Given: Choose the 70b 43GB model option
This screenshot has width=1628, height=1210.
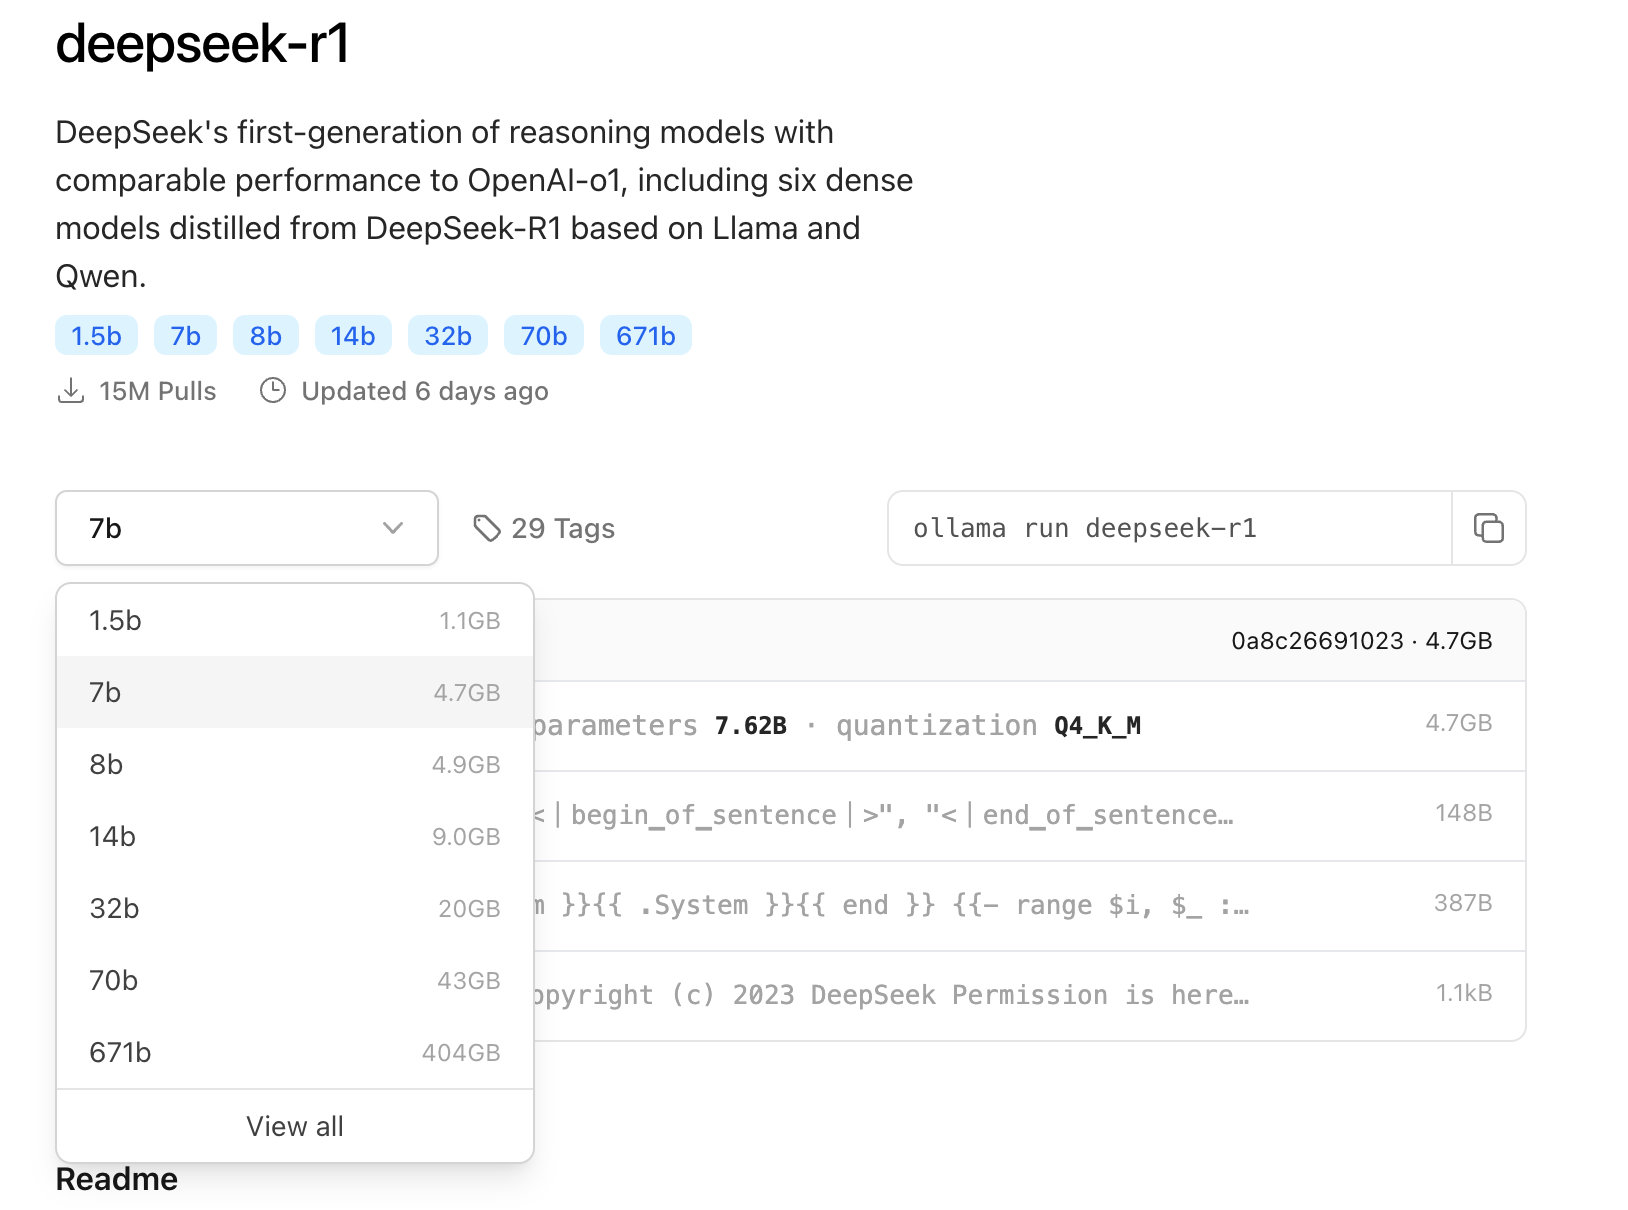Looking at the screenshot, I should [295, 980].
